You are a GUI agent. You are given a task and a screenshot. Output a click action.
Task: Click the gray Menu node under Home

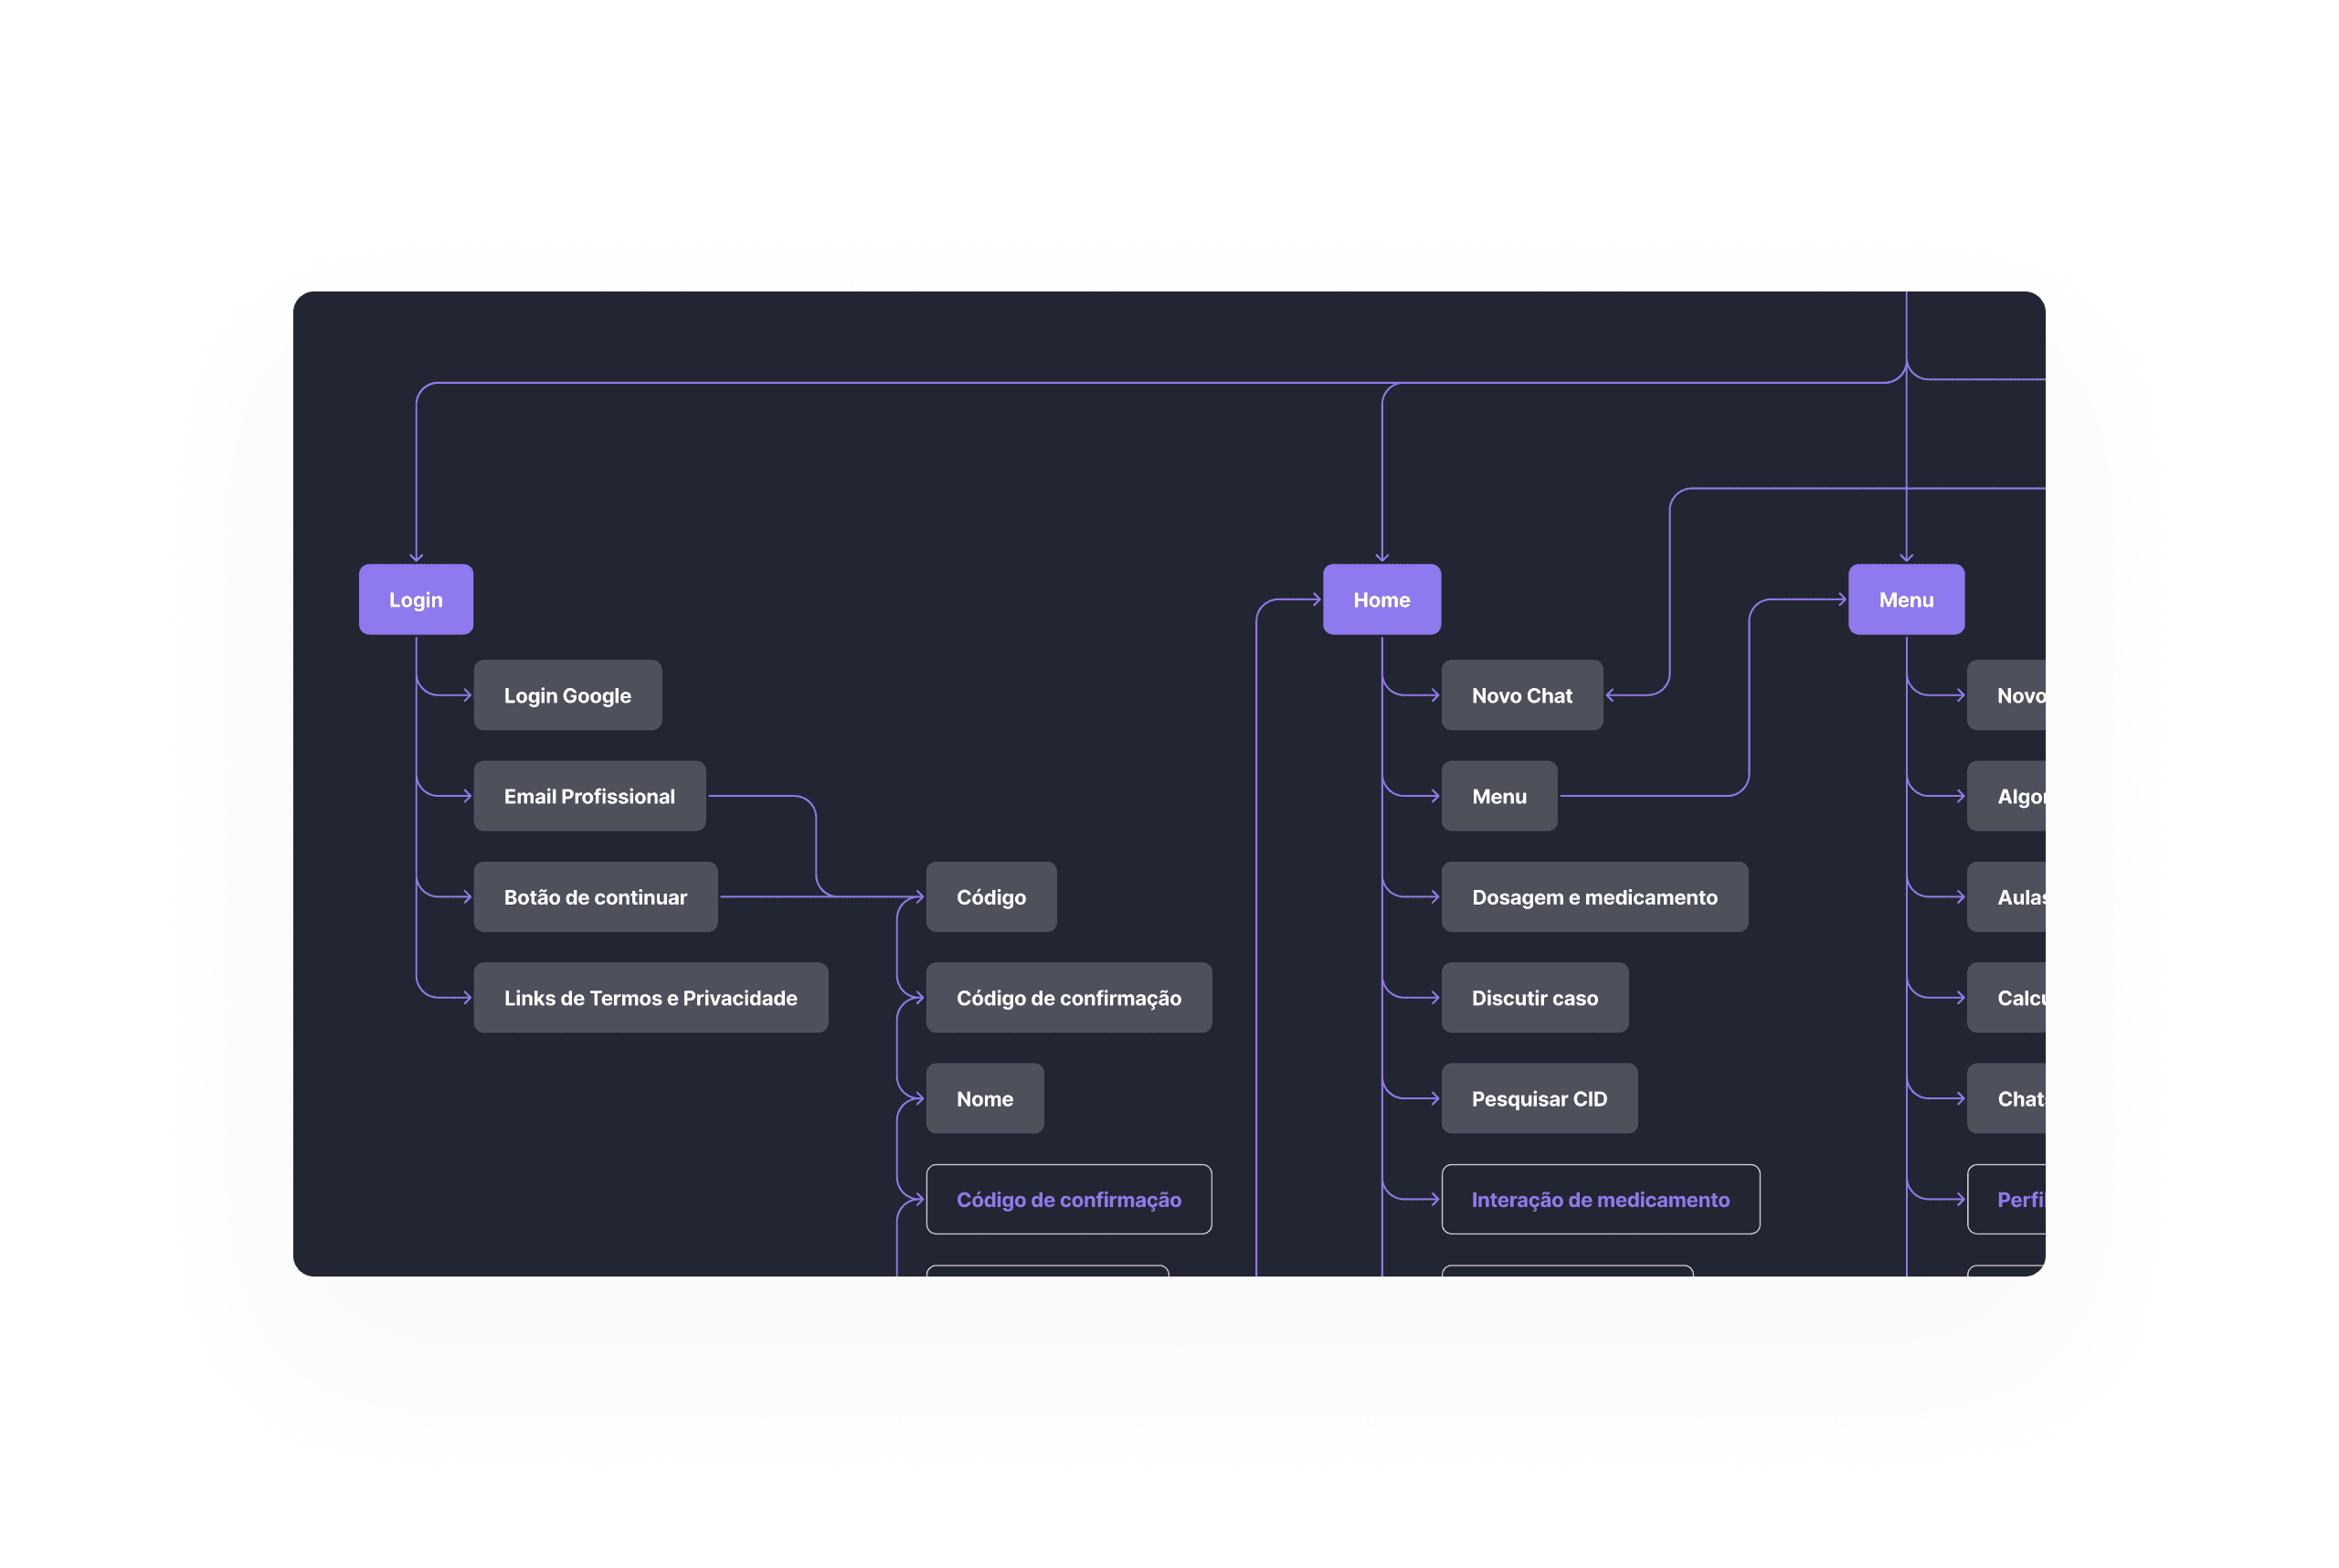[1498, 796]
